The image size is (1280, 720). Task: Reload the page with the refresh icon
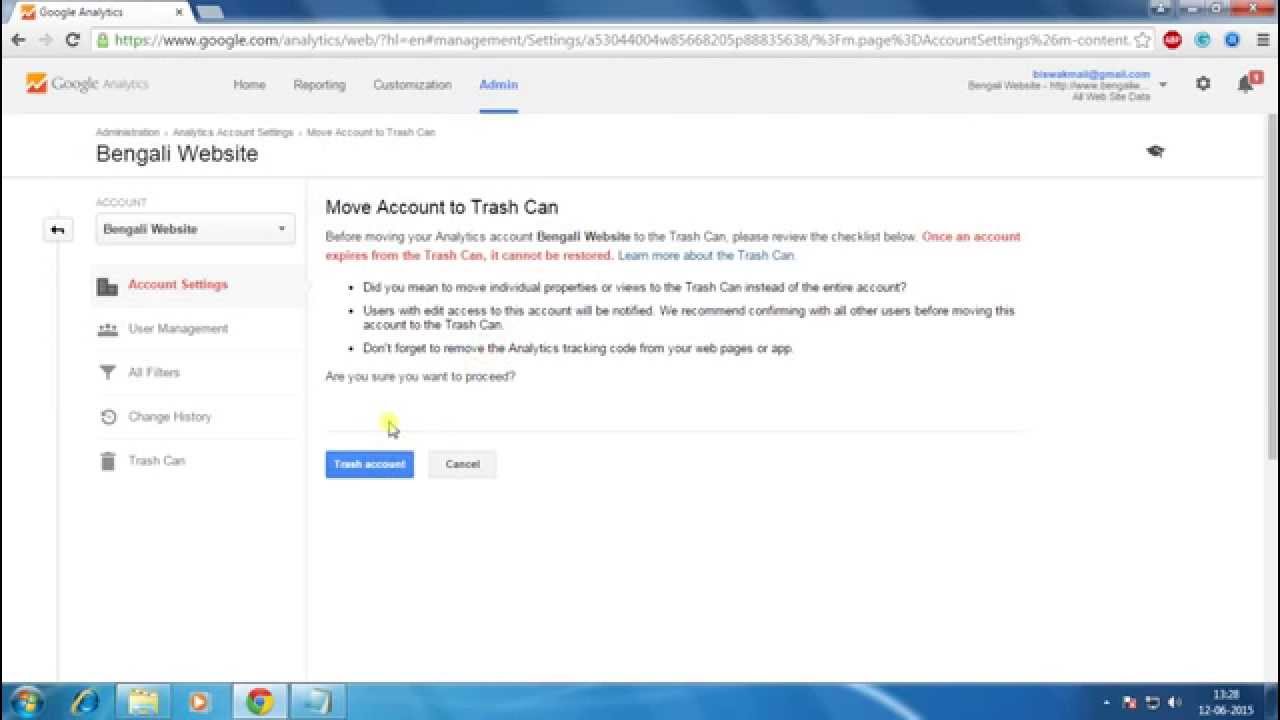click(x=72, y=40)
